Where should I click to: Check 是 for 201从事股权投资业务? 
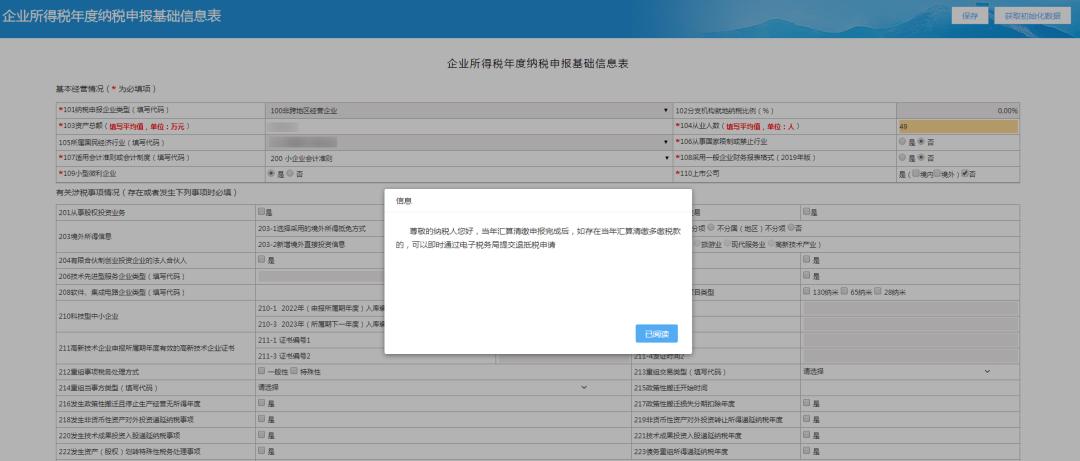tap(262, 212)
